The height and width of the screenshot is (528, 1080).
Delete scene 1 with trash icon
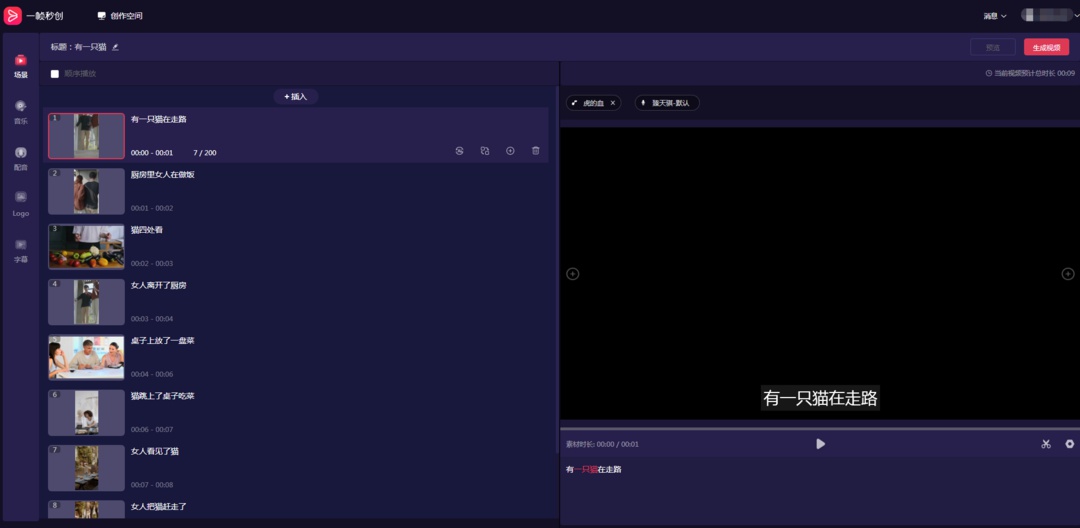point(536,151)
